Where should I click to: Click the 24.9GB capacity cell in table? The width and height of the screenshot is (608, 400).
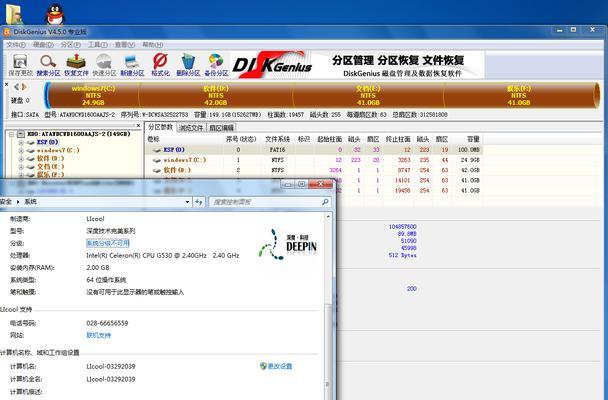point(470,160)
